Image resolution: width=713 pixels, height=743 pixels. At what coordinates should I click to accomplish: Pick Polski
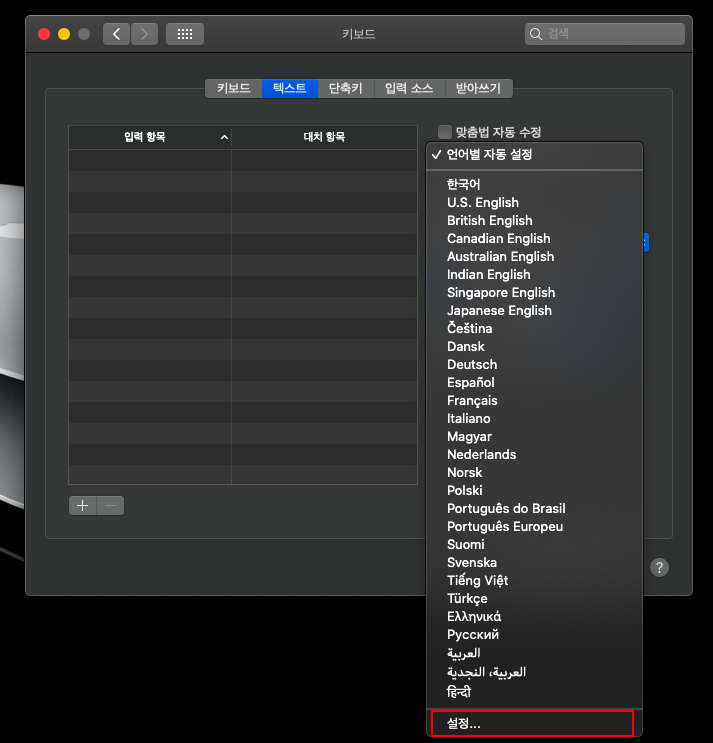[534, 490]
